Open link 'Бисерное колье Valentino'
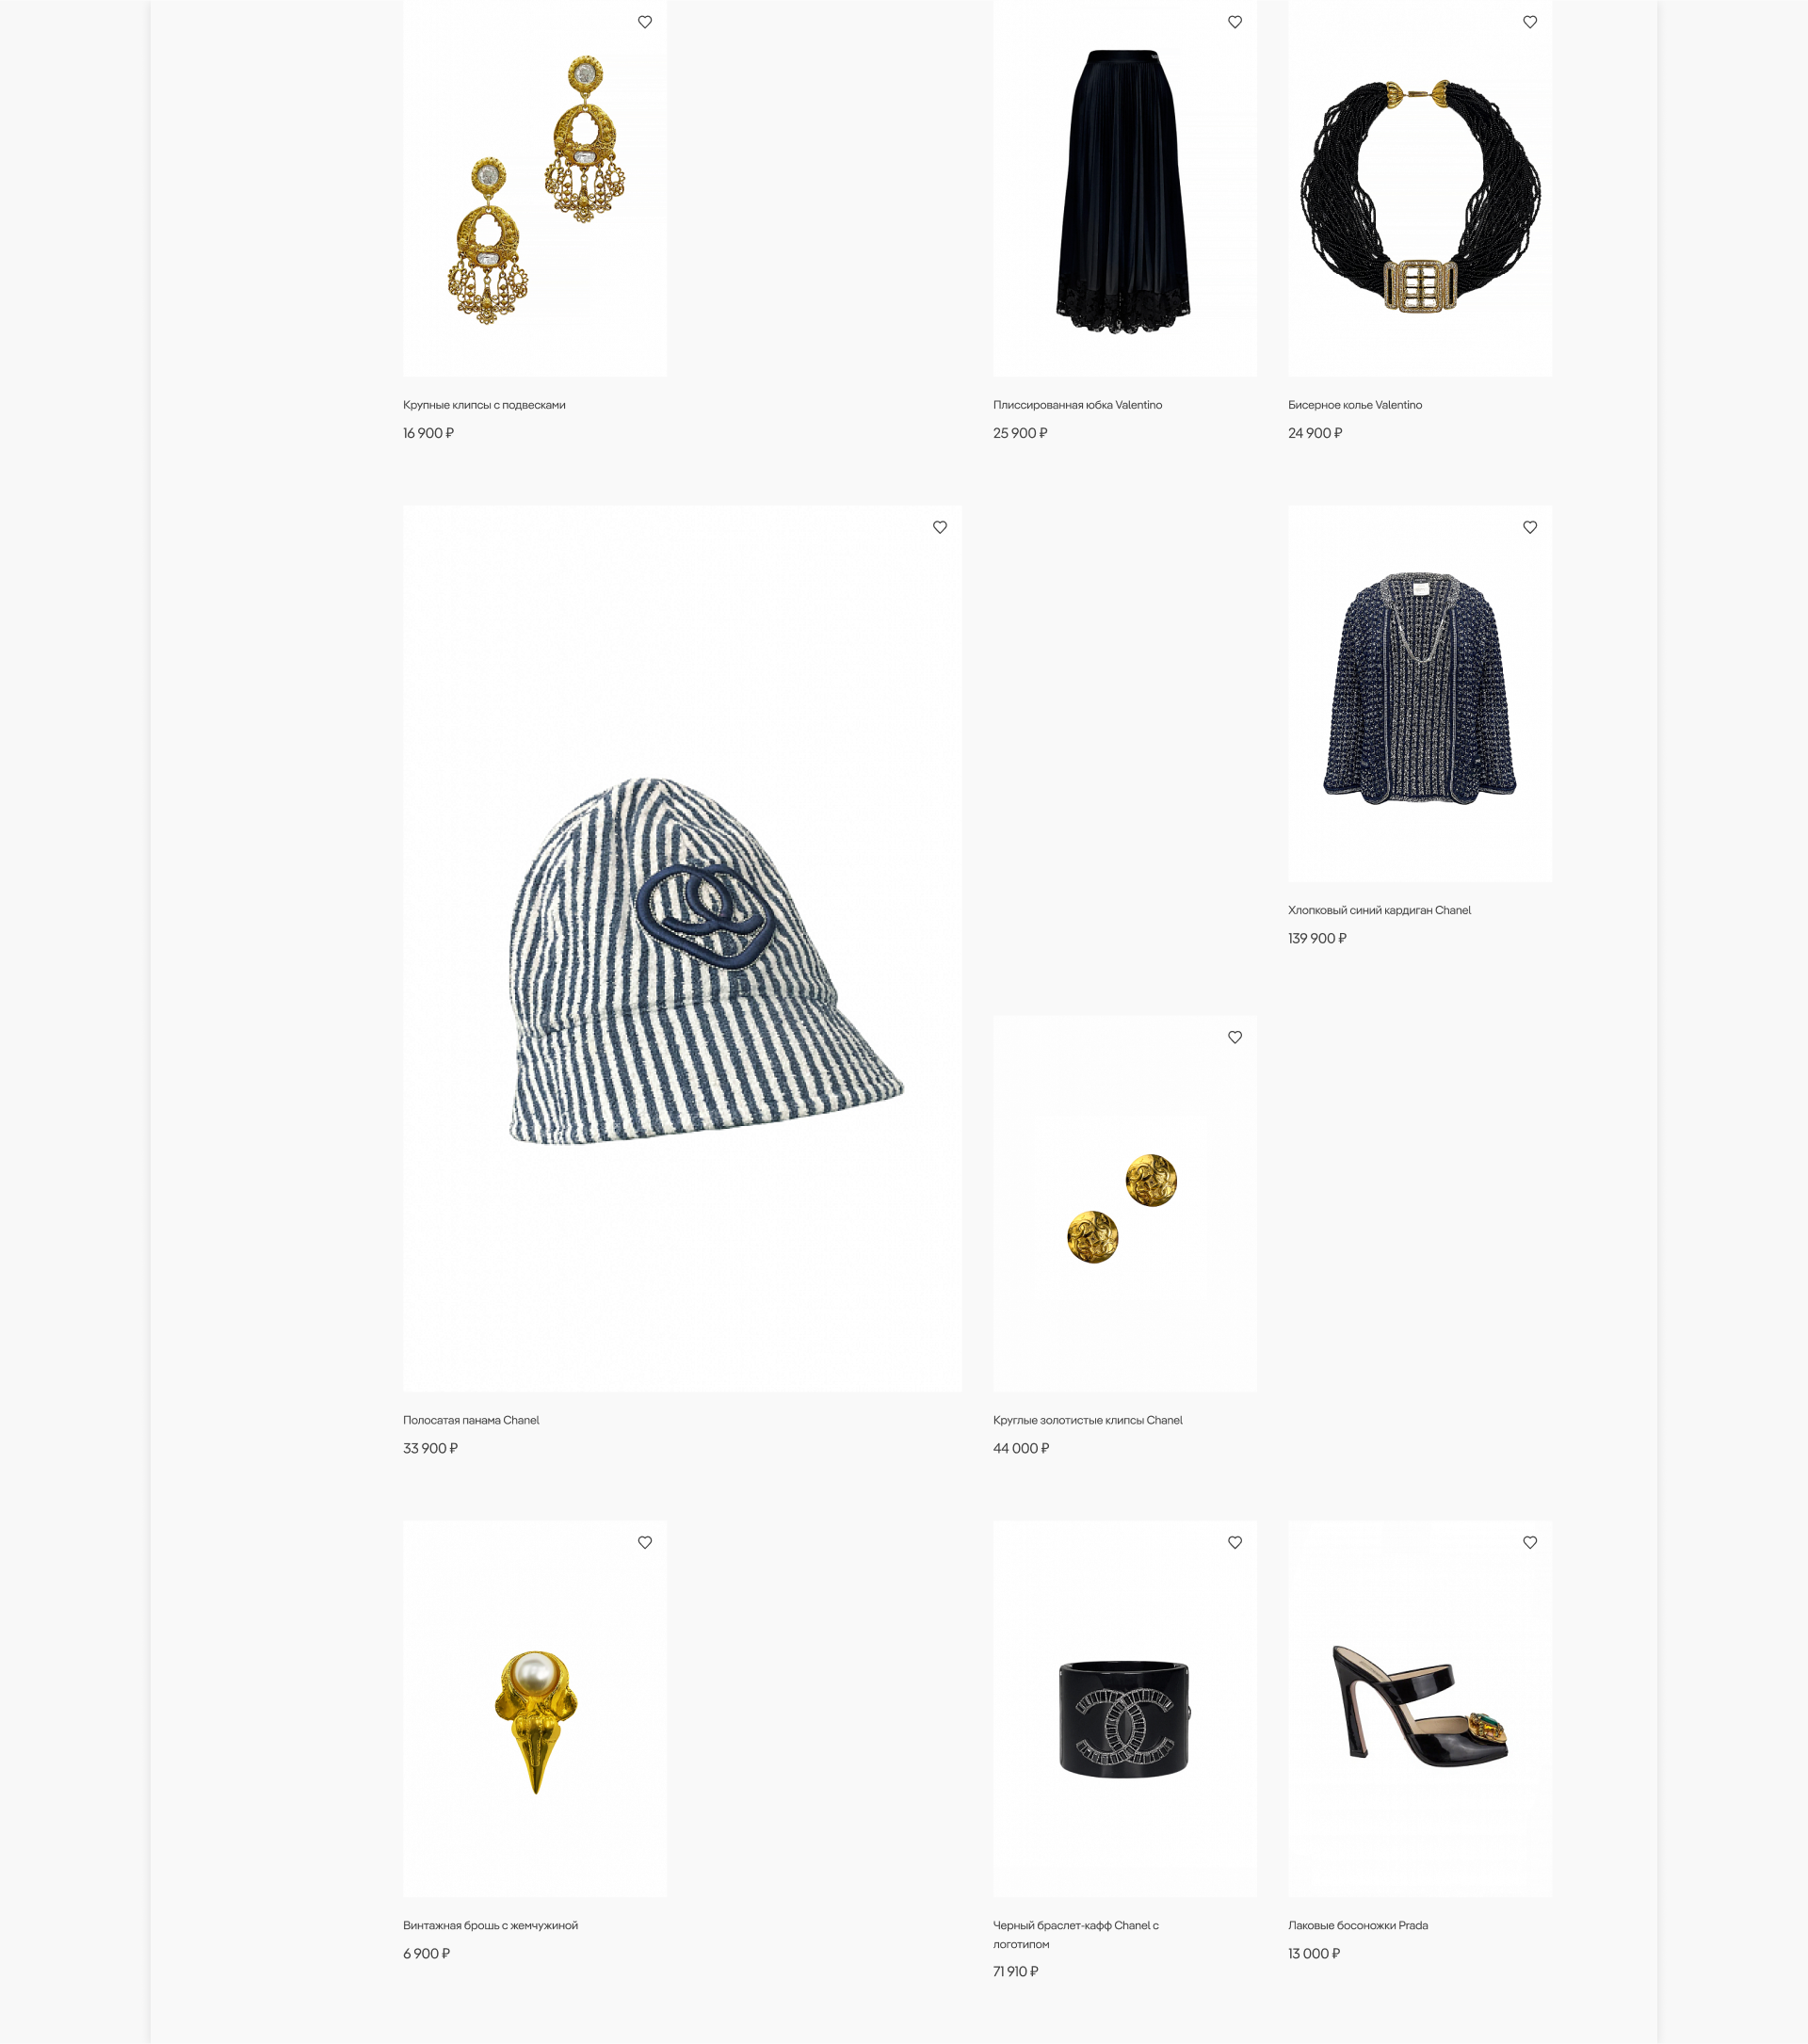The height and width of the screenshot is (2044, 1808). coord(1355,405)
